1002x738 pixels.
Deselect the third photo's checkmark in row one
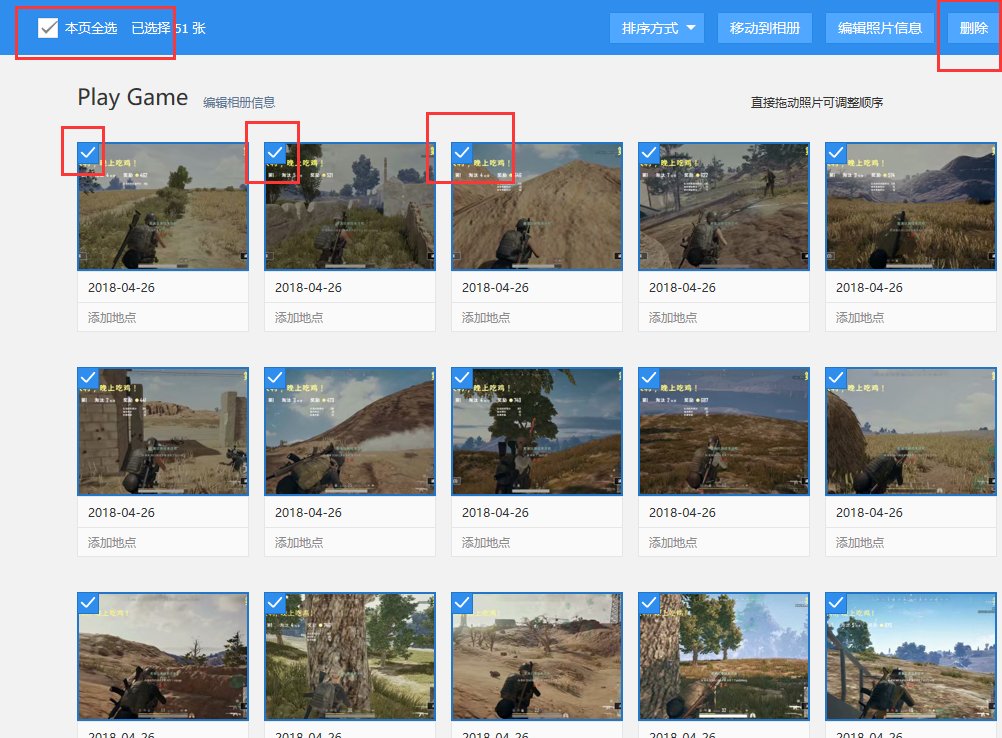click(462, 152)
